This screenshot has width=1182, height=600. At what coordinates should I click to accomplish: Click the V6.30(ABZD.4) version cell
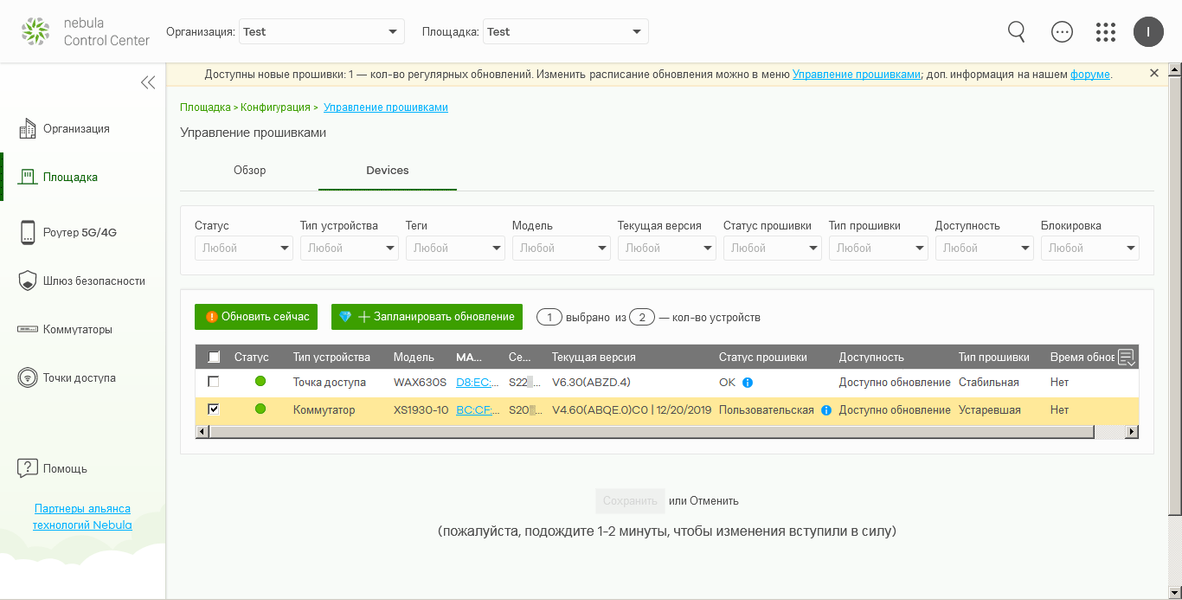tap(591, 382)
